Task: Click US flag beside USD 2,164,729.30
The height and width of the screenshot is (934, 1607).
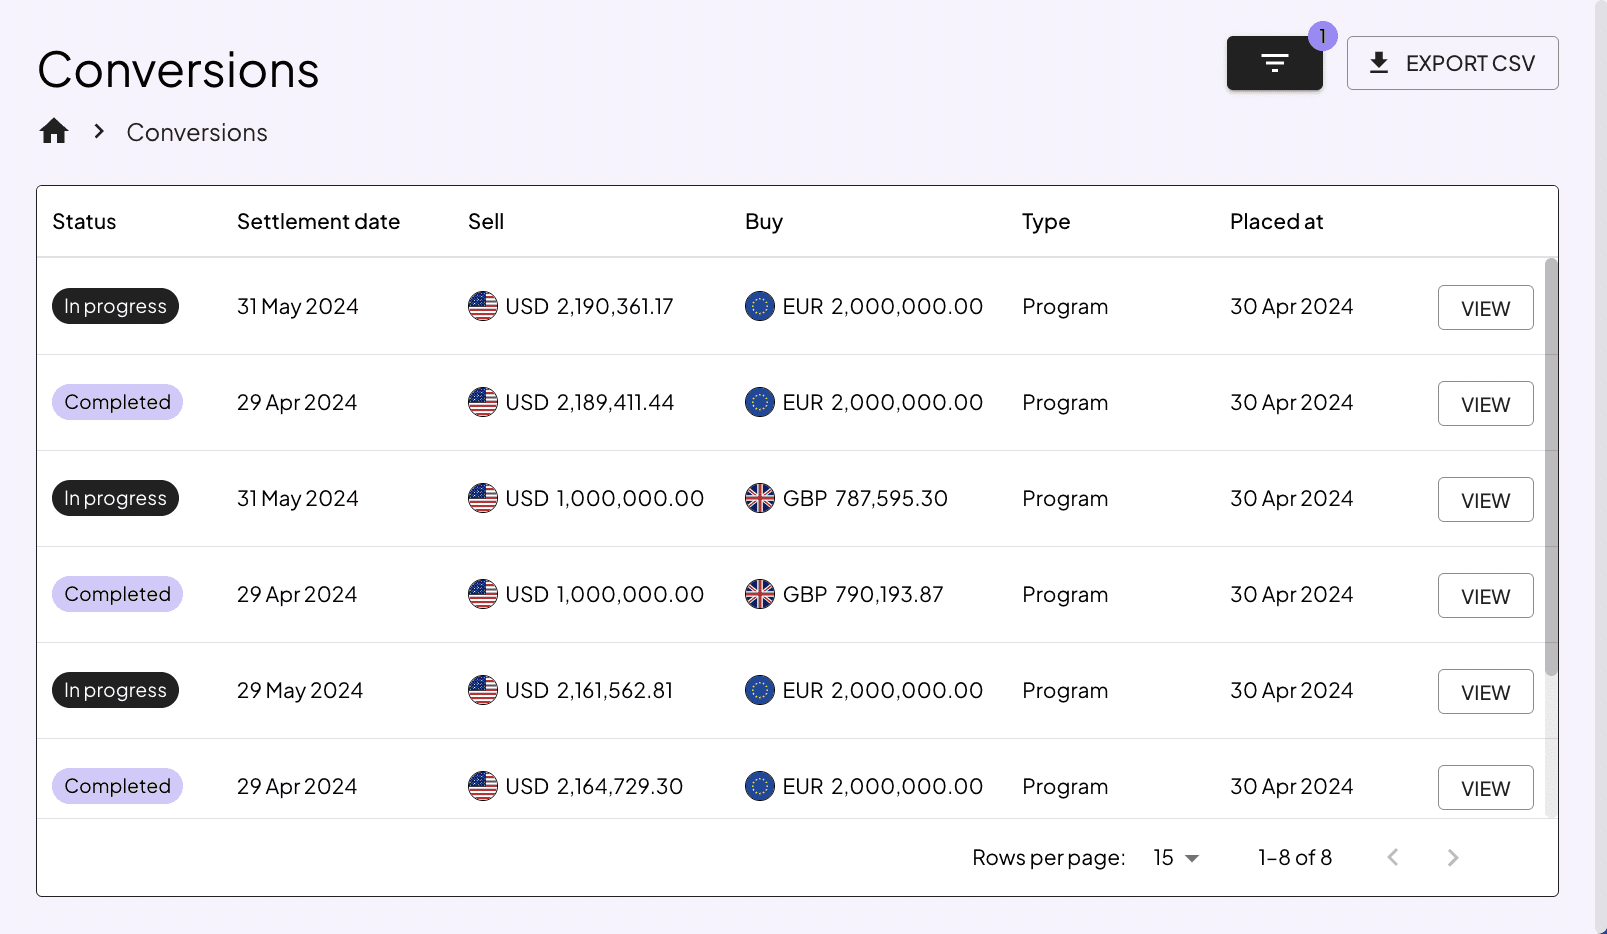Action: [483, 786]
